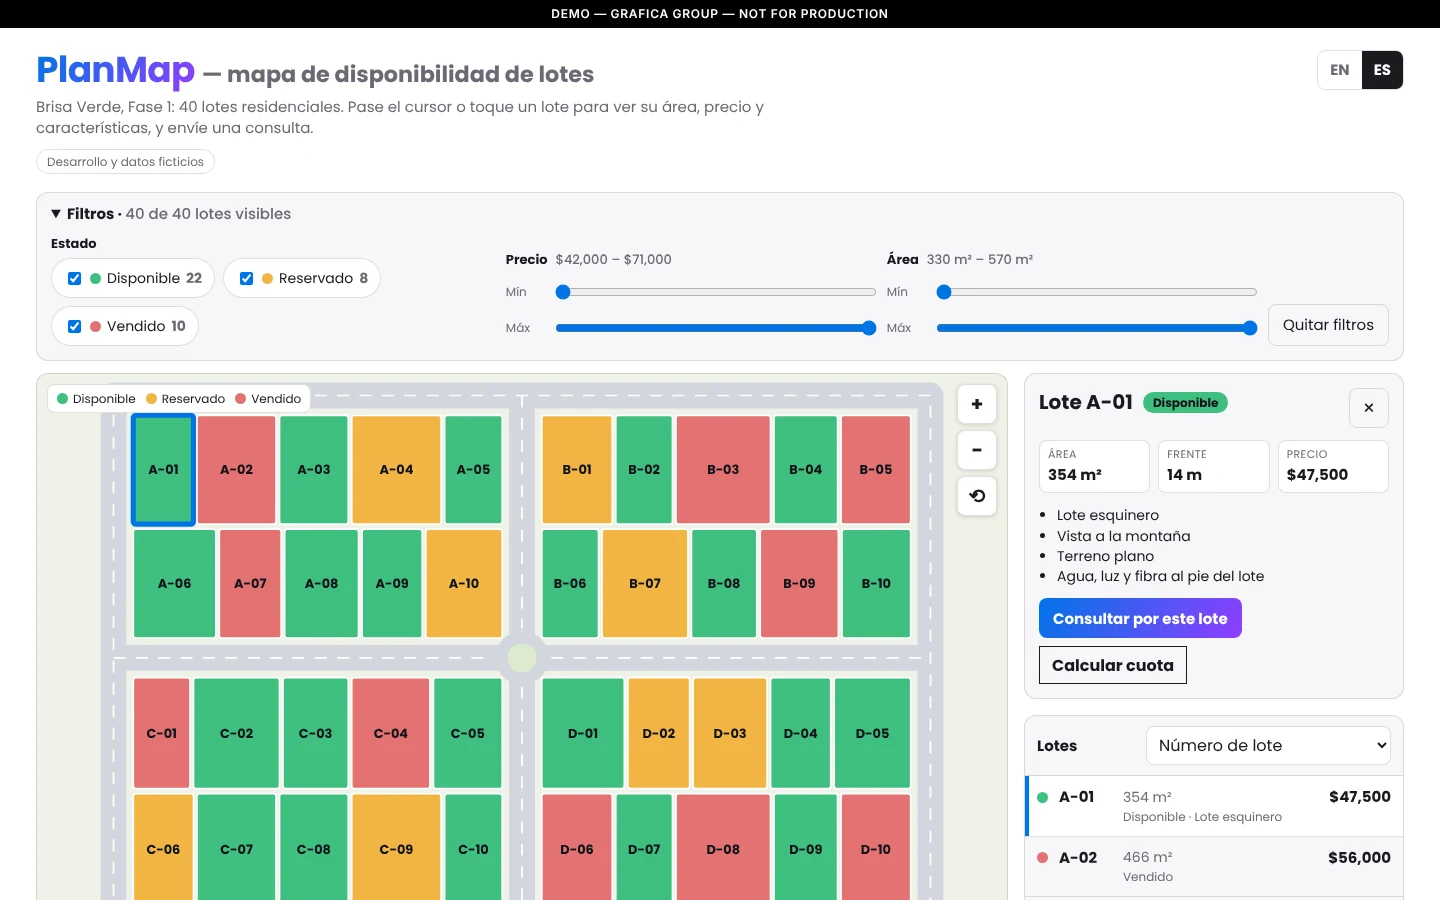Select lot C-09 on the map
The width and height of the screenshot is (1440, 900).
(396, 848)
